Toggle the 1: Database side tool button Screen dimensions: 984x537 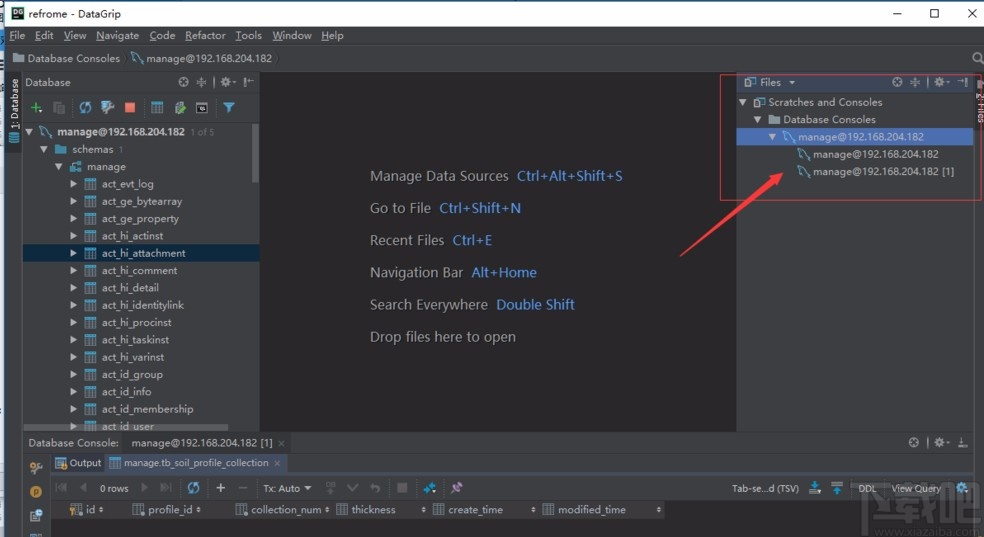[14, 111]
